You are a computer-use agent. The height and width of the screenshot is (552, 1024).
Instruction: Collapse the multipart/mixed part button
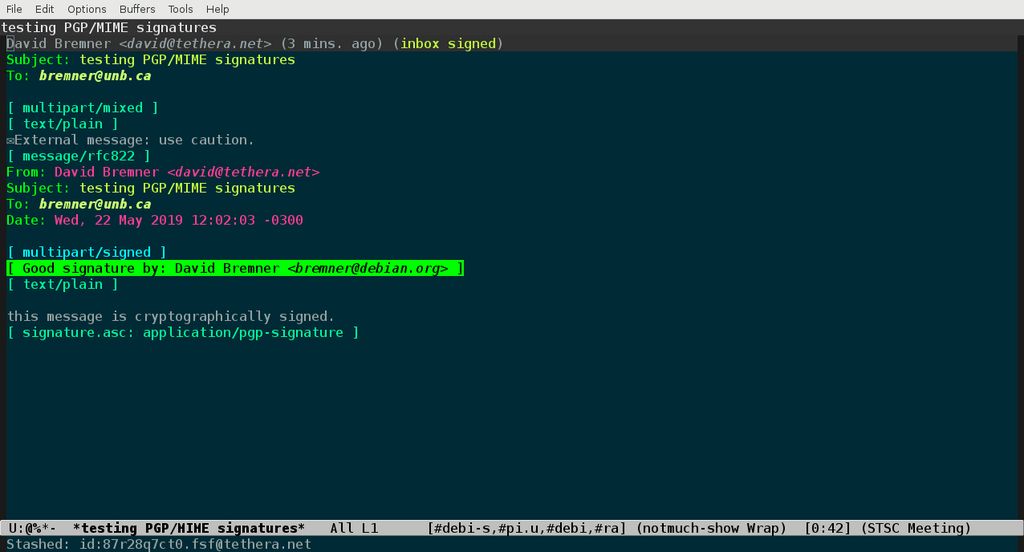pyautogui.click(x=82, y=108)
